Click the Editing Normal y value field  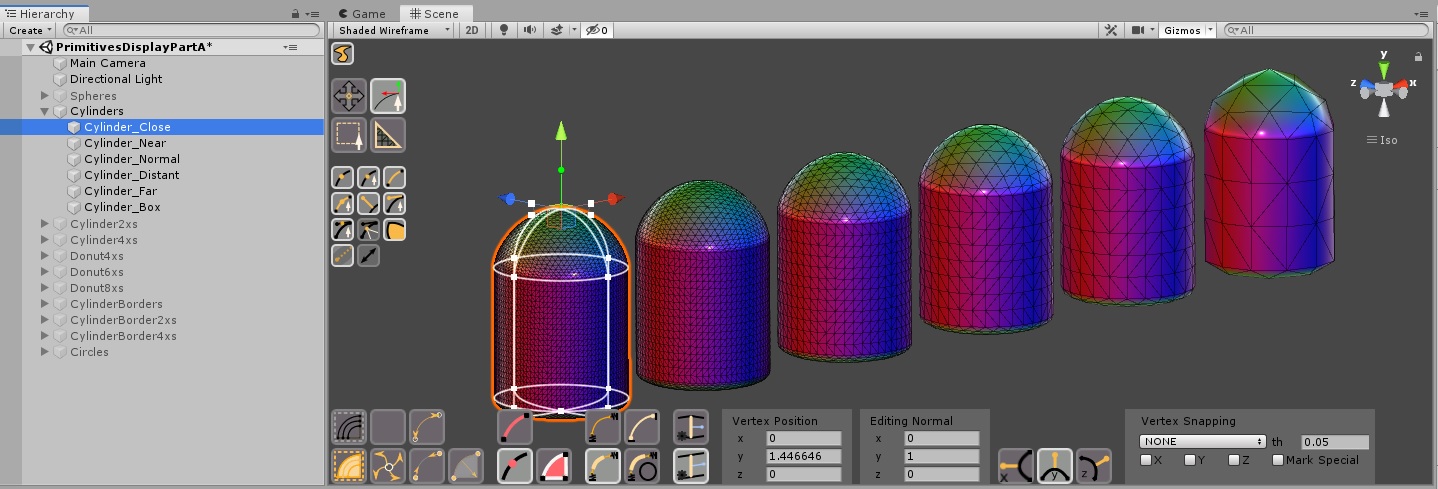[x=942, y=457]
